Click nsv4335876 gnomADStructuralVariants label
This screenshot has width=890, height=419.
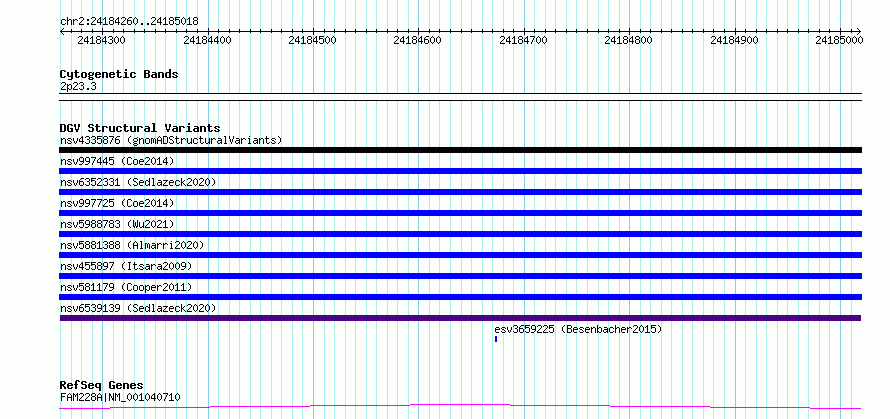pyautogui.click(x=171, y=140)
